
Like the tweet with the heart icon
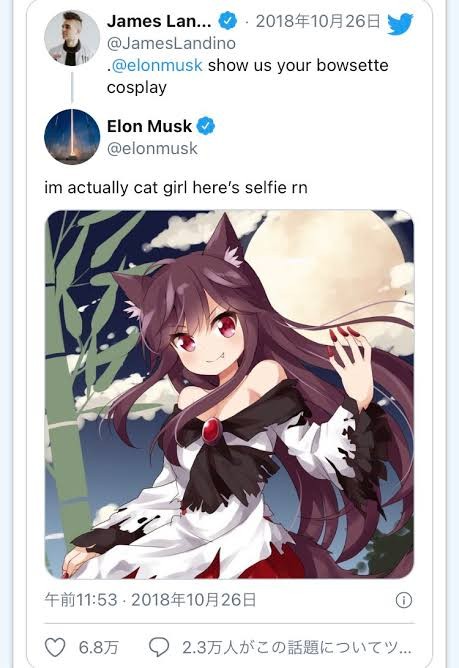pos(55,648)
